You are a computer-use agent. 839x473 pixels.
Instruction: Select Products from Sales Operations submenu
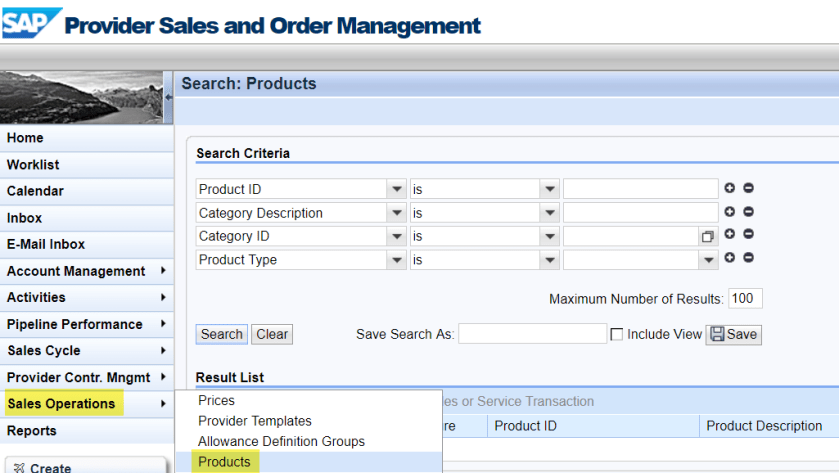(224, 462)
